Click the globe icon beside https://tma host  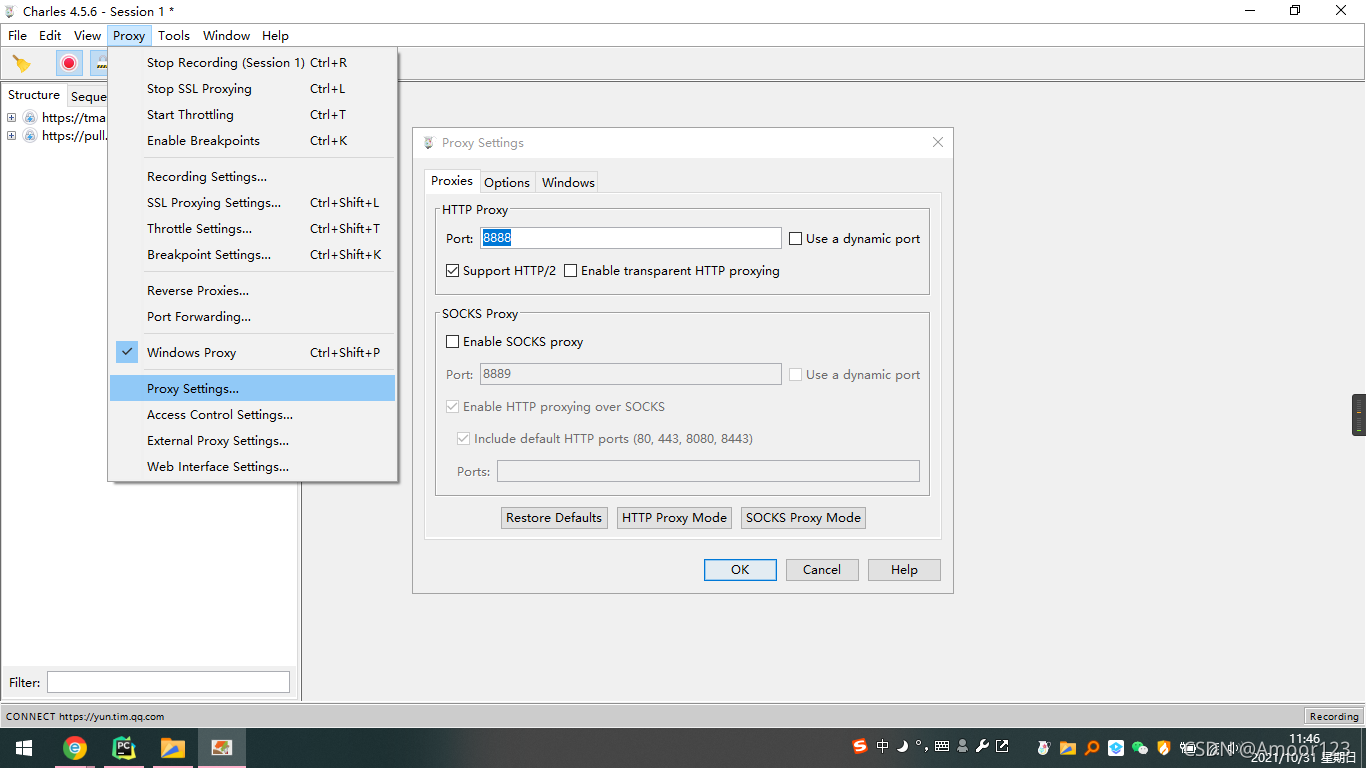click(x=30, y=118)
